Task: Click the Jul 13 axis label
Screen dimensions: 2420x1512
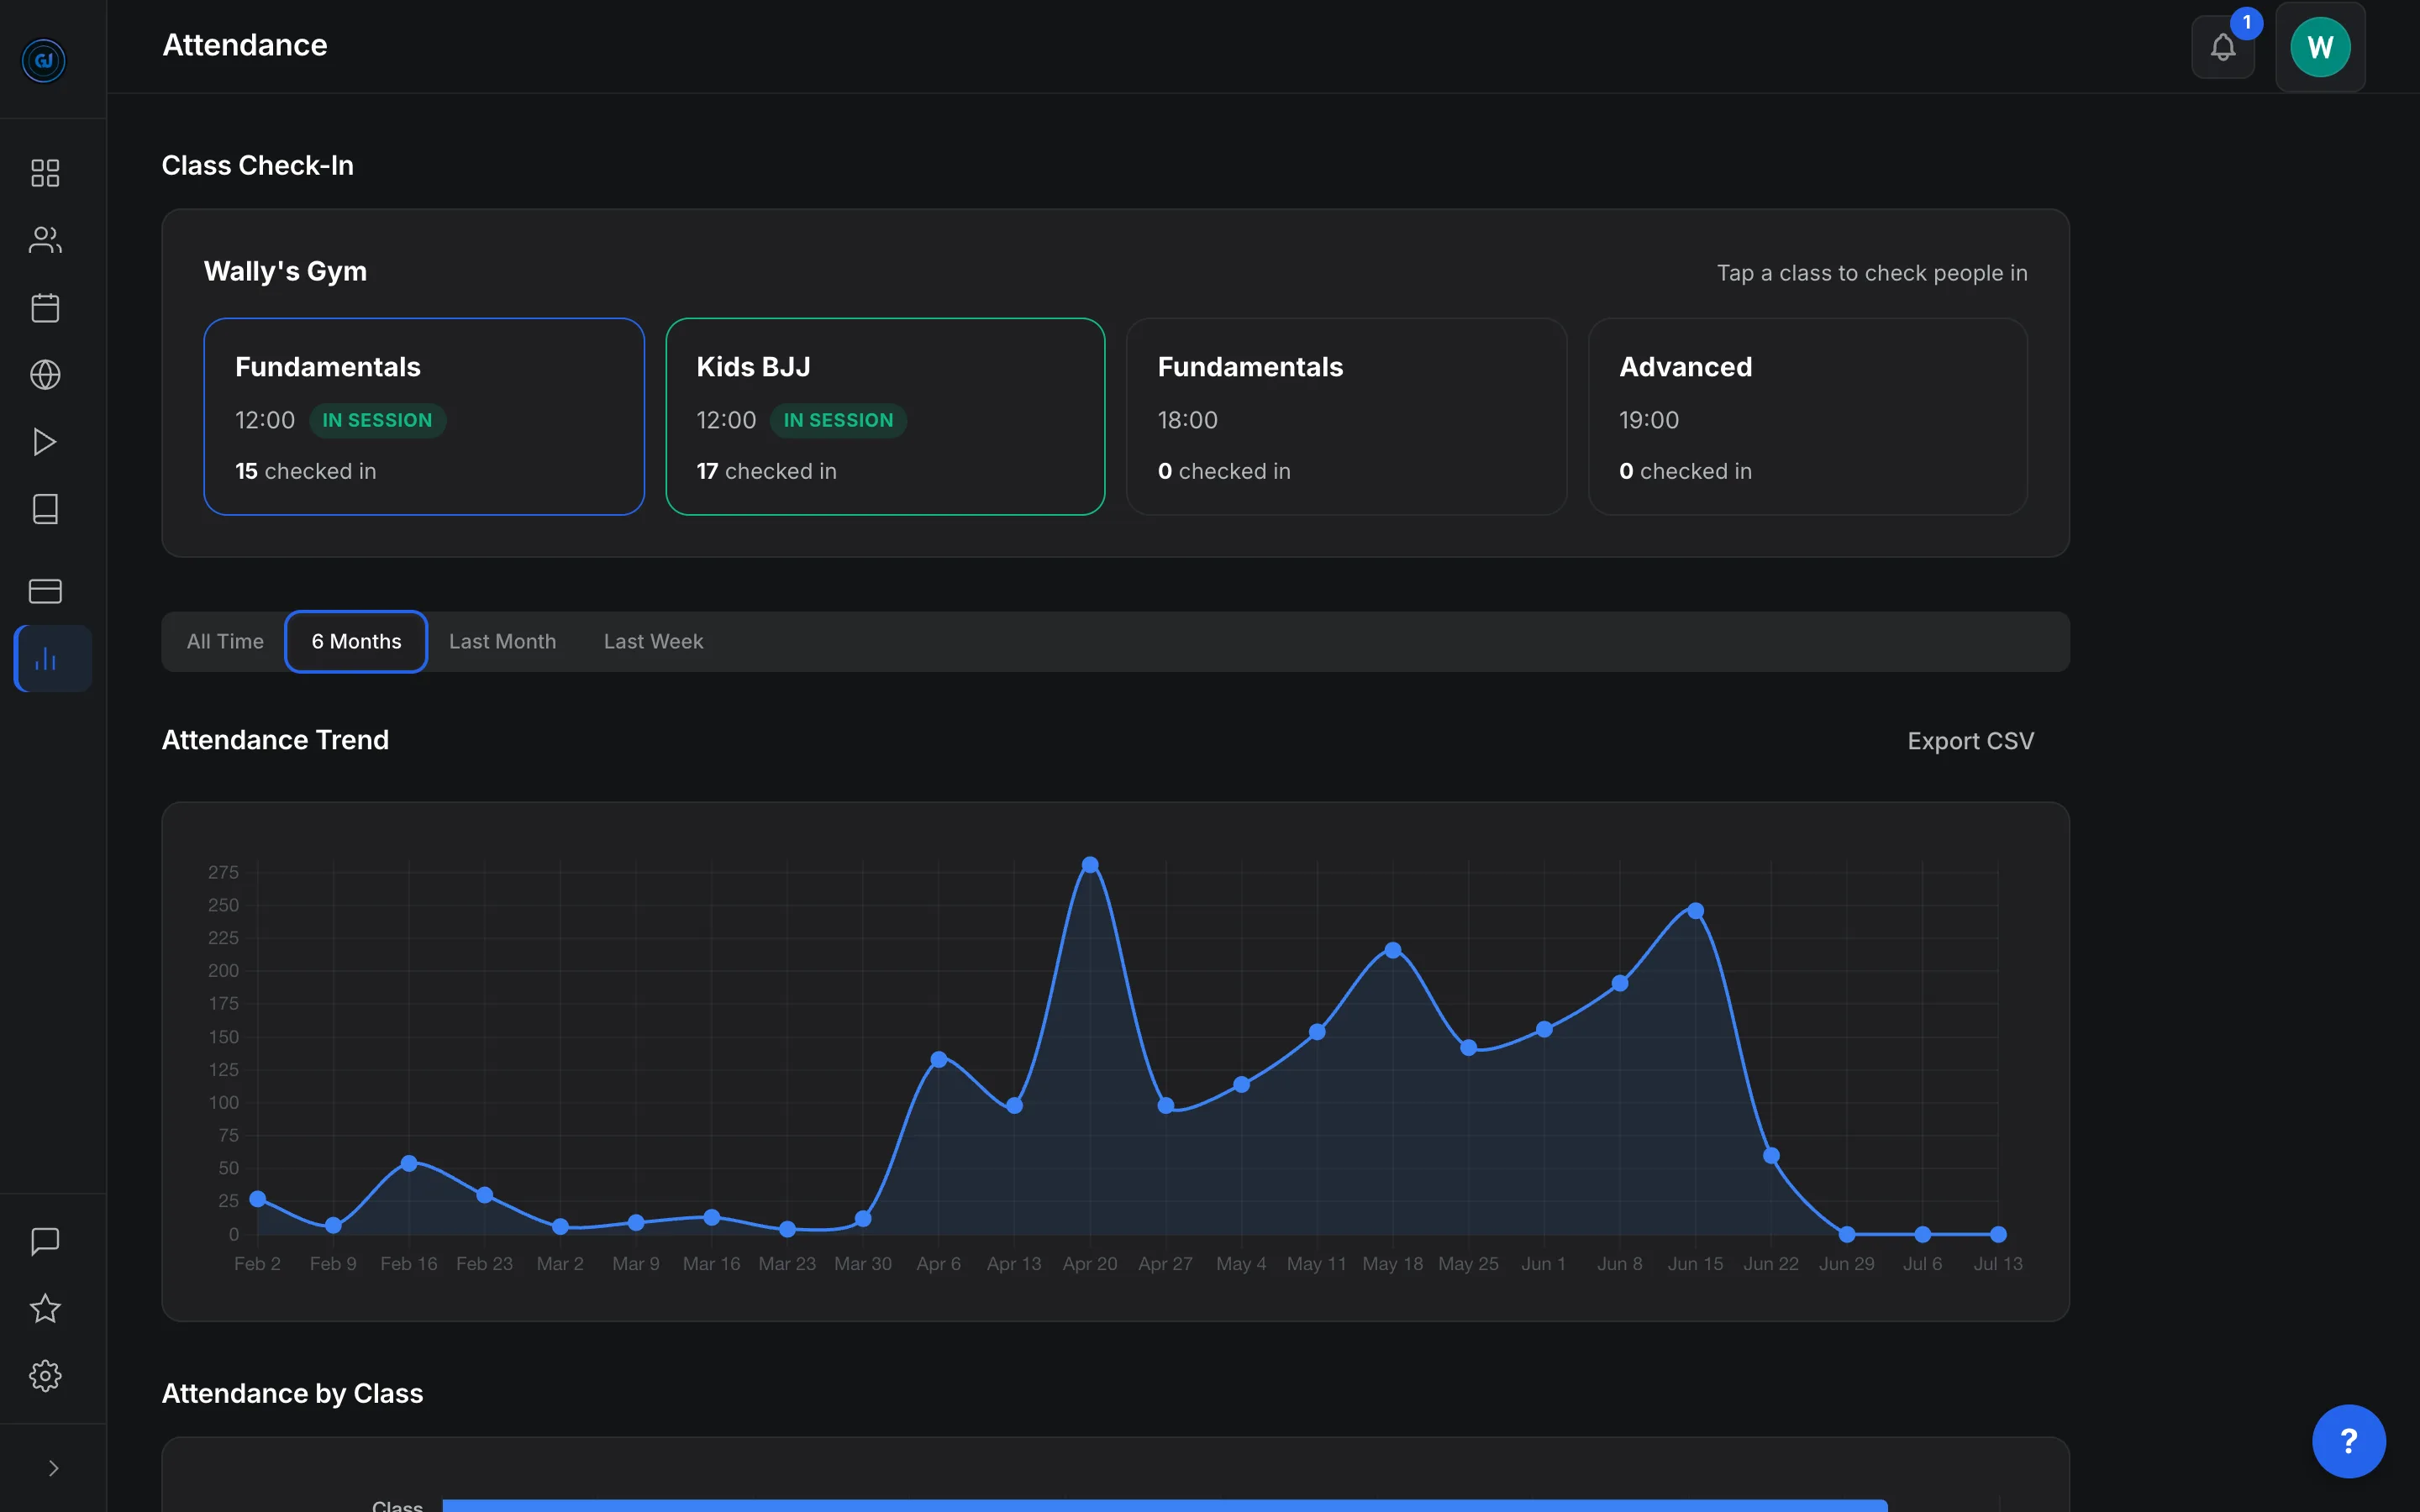Action: pyautogui.click(x=1997, y=1263)
